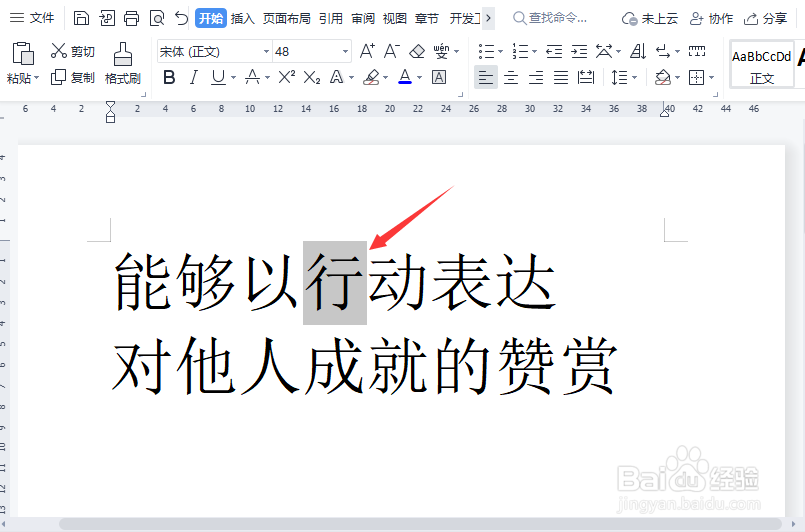Viewport: 805px width, 532px height.
Task: Open the 视图 tab
Action: [395, 18]
